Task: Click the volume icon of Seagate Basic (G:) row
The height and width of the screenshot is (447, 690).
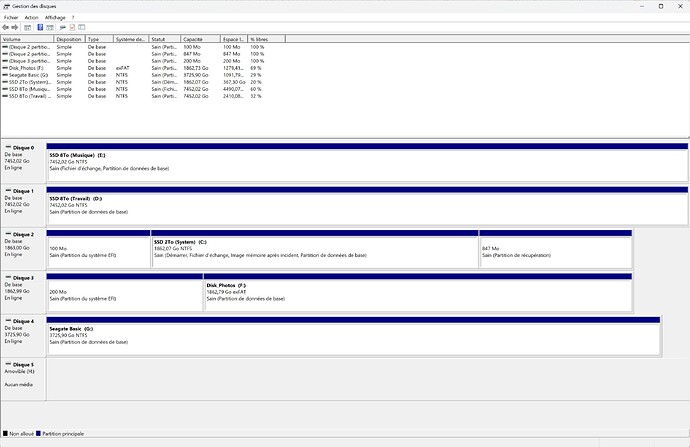Action: (x=5, y=75)
